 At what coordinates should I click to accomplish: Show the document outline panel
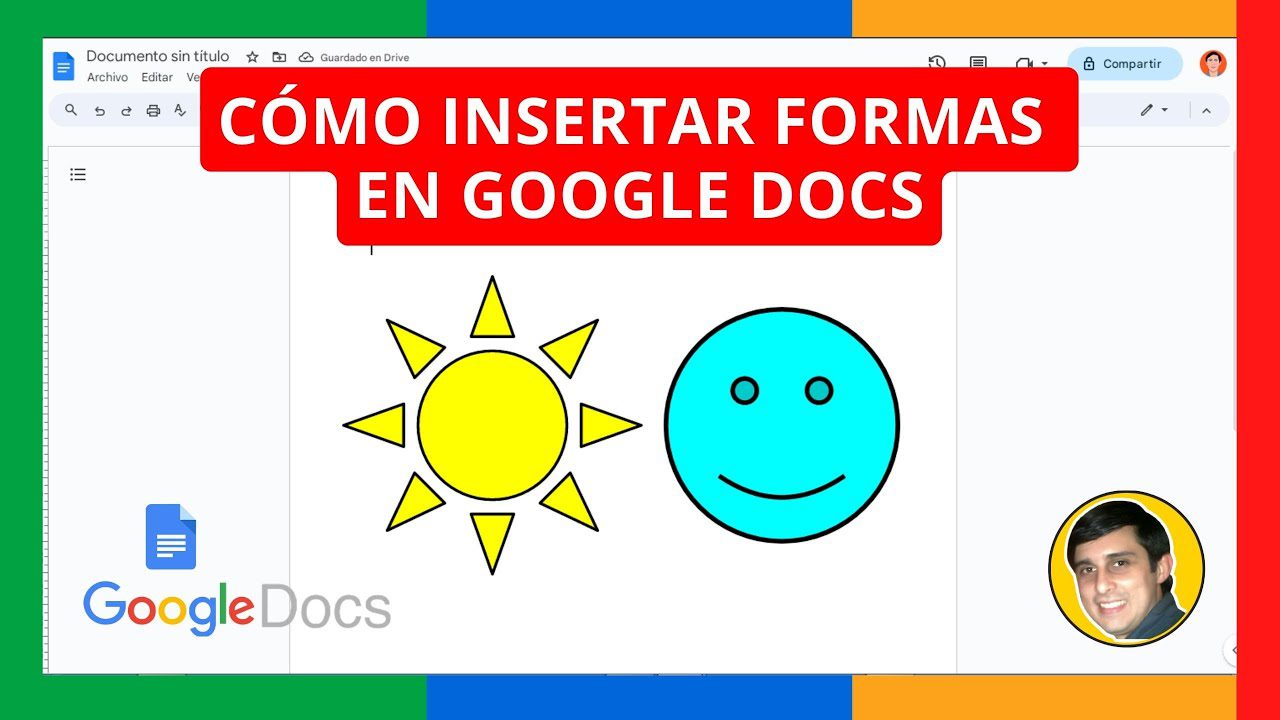[78, 174]
